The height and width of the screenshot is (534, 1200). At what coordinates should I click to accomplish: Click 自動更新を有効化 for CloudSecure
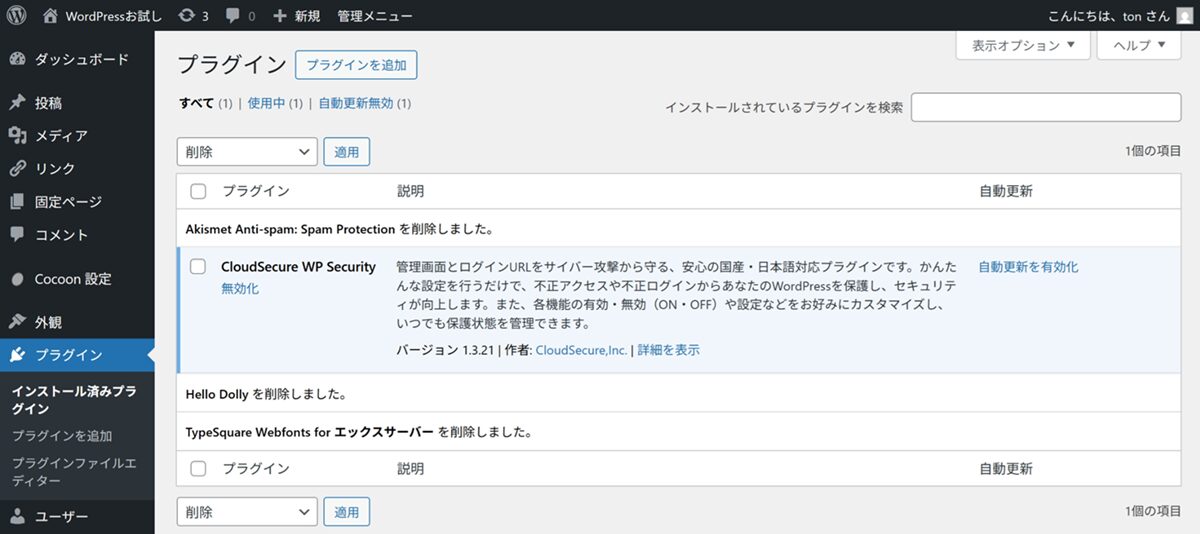1028,267
